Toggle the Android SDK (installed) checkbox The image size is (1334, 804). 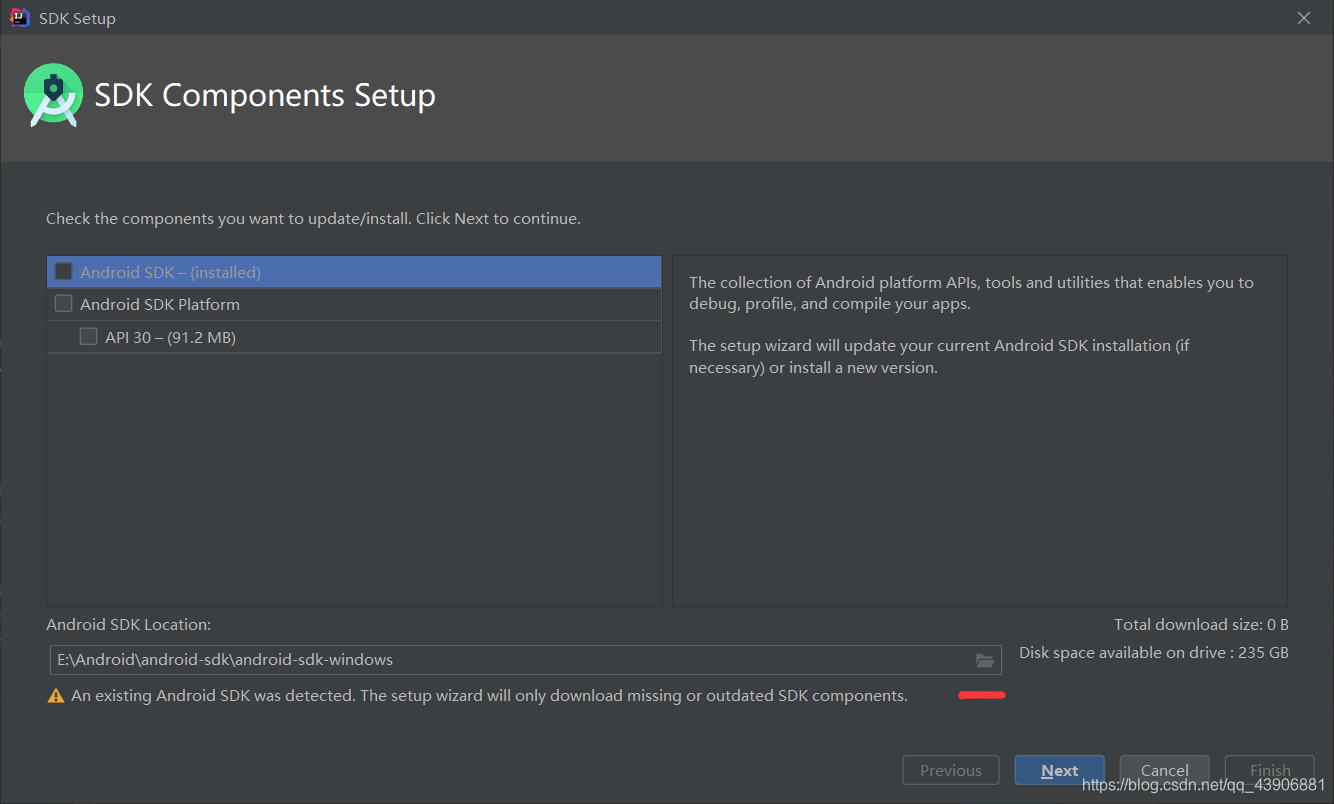point(64,272)
